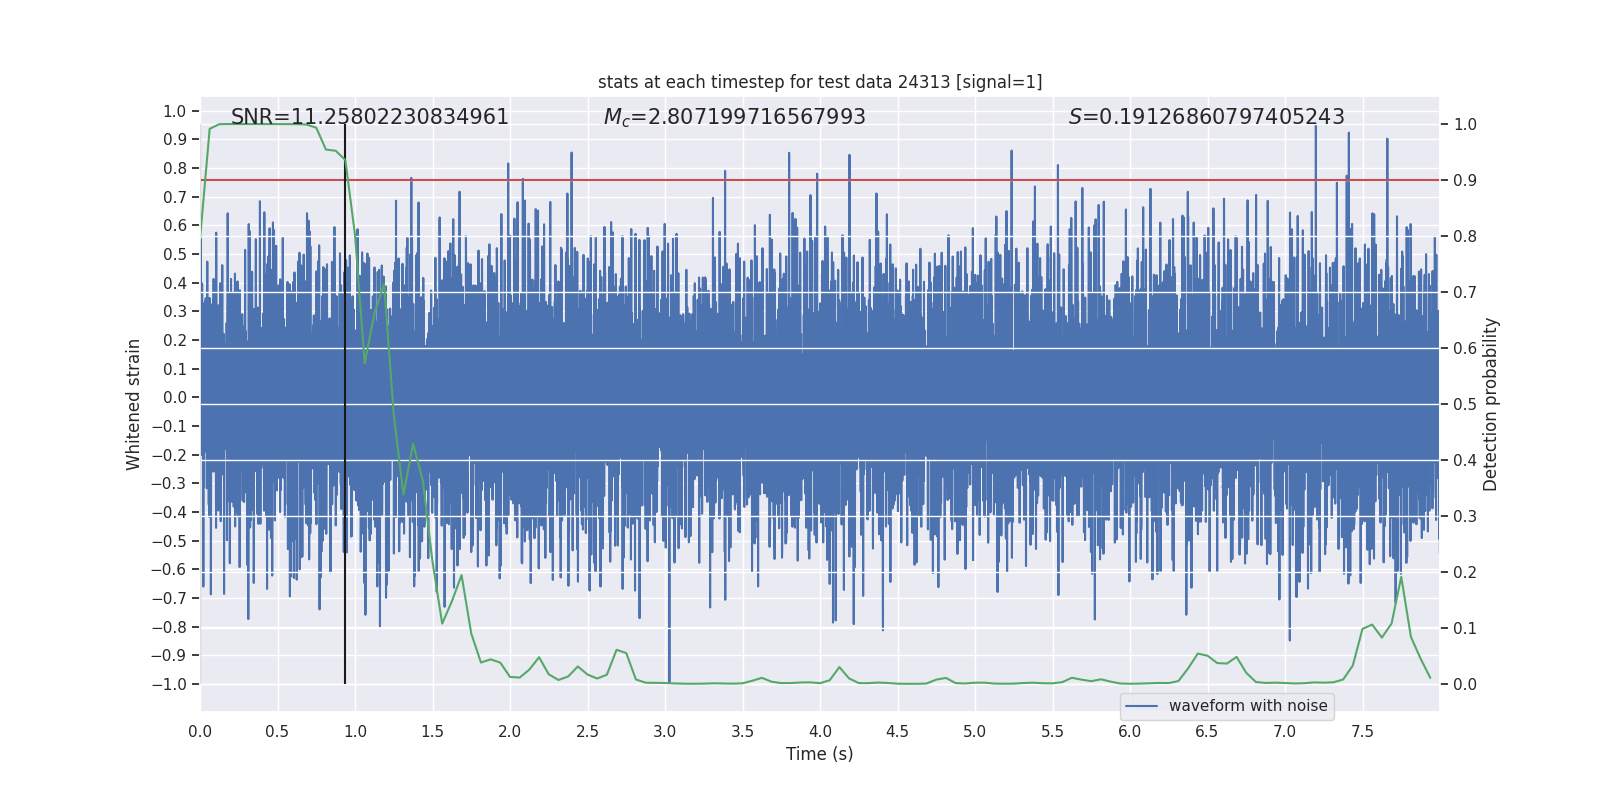Select the 1.5 tick on the Time axis
The image size is (1600, 800).
pos(433,731)
